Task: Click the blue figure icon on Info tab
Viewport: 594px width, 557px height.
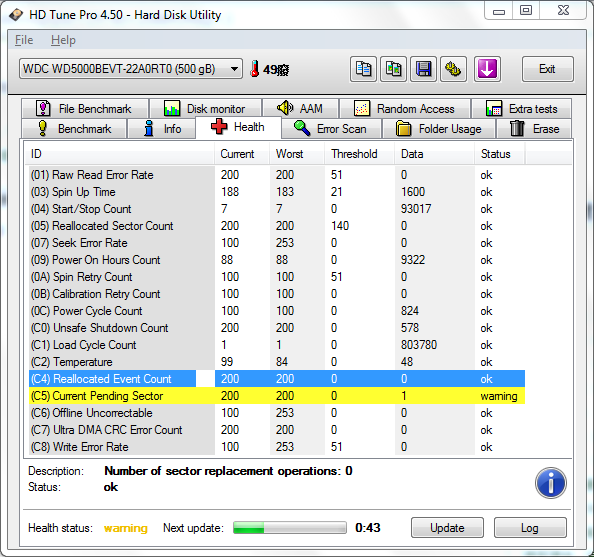Action: (x=149, y=128)
